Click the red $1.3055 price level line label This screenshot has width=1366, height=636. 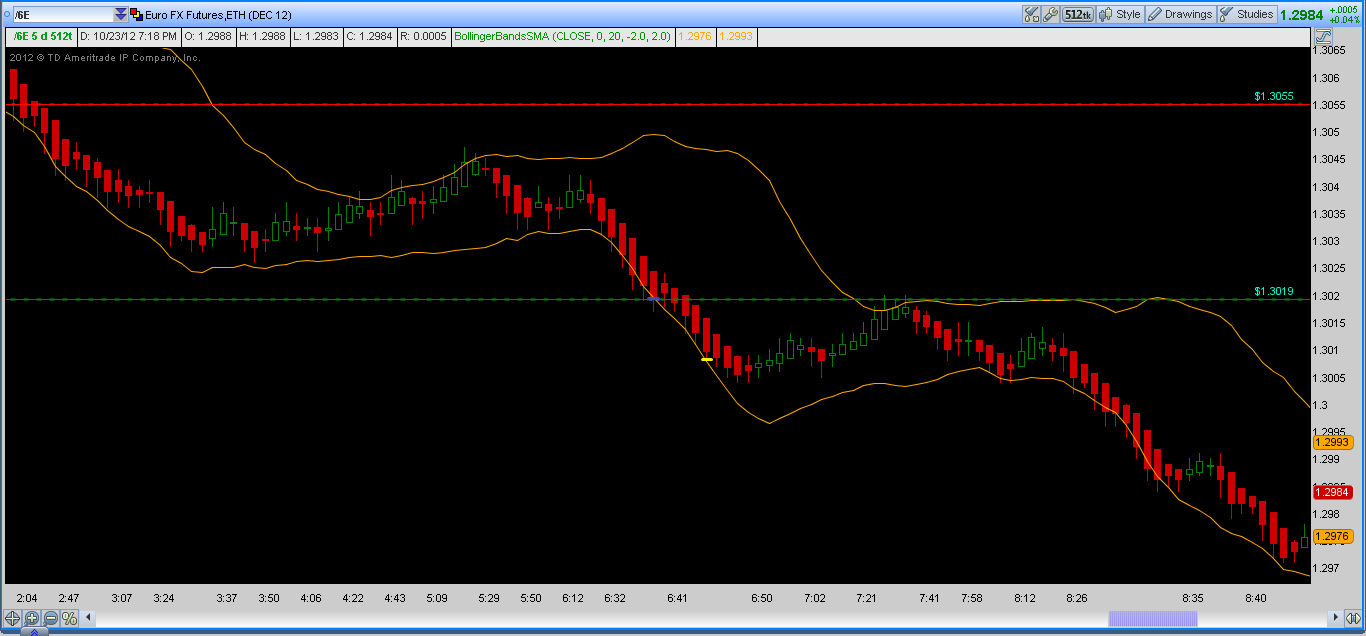[1274, 96]
